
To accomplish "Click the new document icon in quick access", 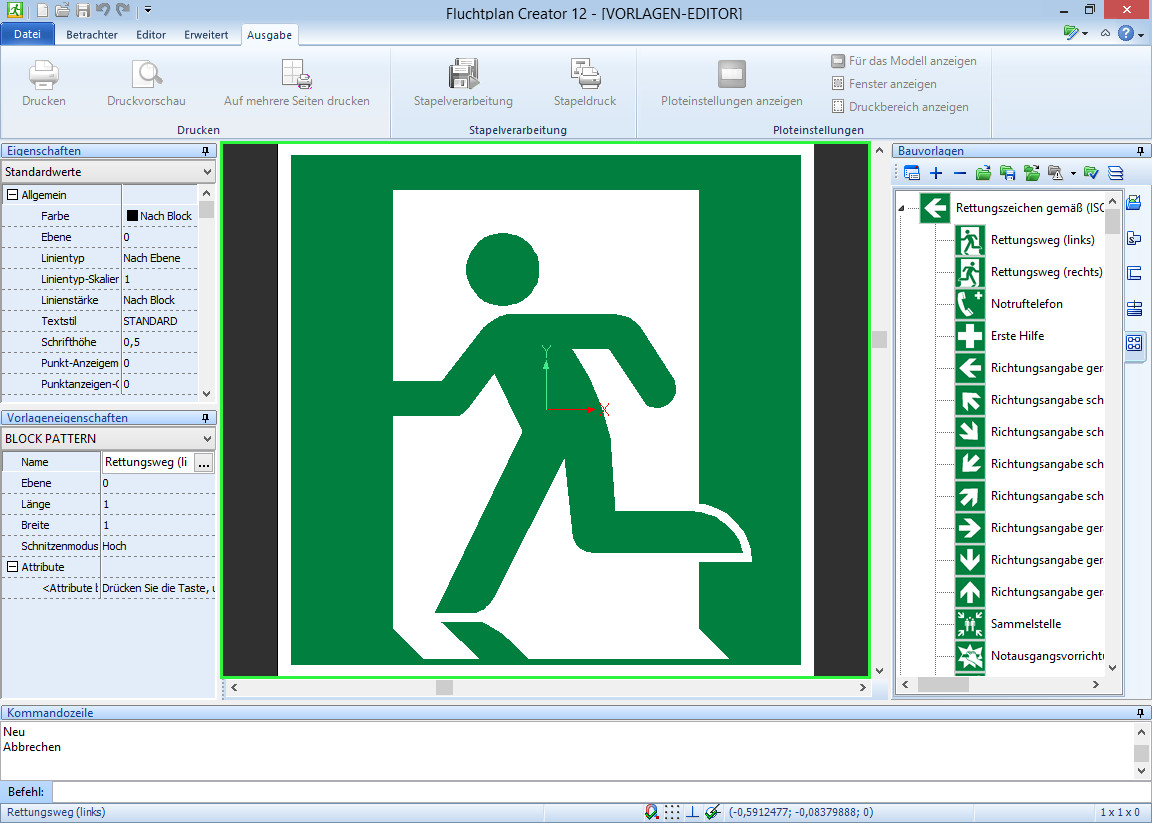I will [43, 10].
